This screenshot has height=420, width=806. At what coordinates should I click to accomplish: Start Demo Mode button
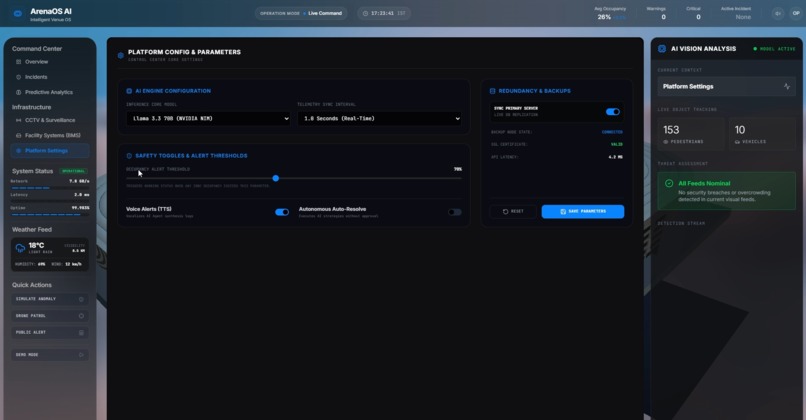pos(50,355)
